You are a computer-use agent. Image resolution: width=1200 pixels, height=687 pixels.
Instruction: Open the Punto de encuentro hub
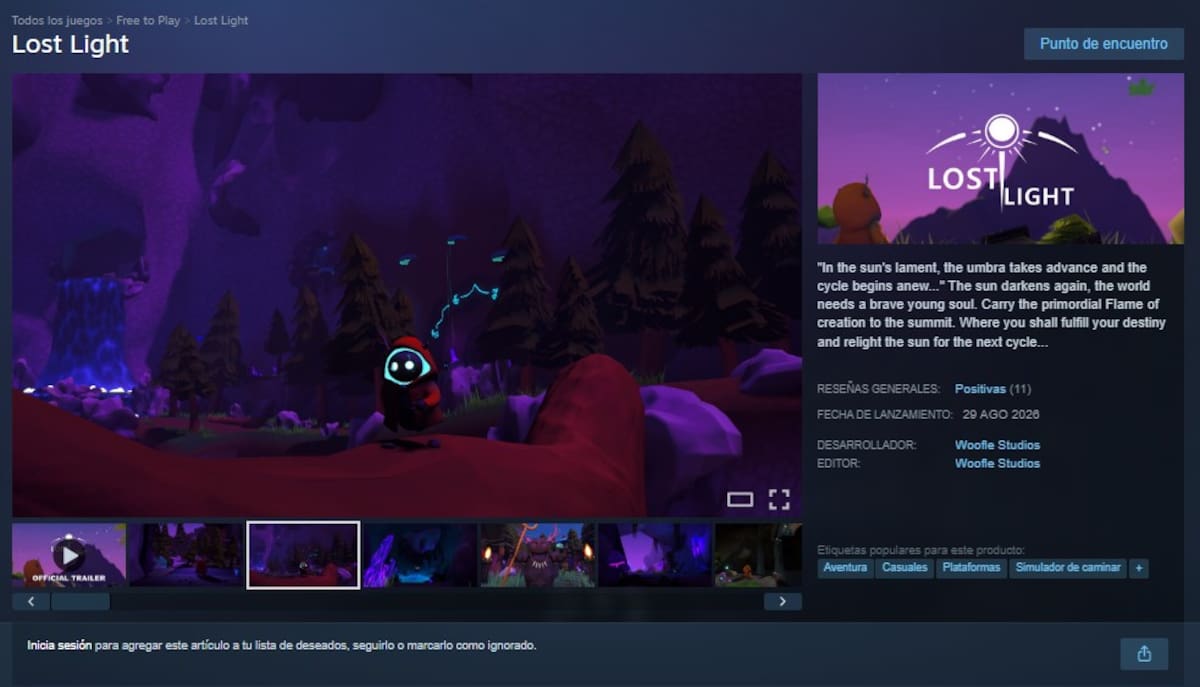click(1104, 44)
